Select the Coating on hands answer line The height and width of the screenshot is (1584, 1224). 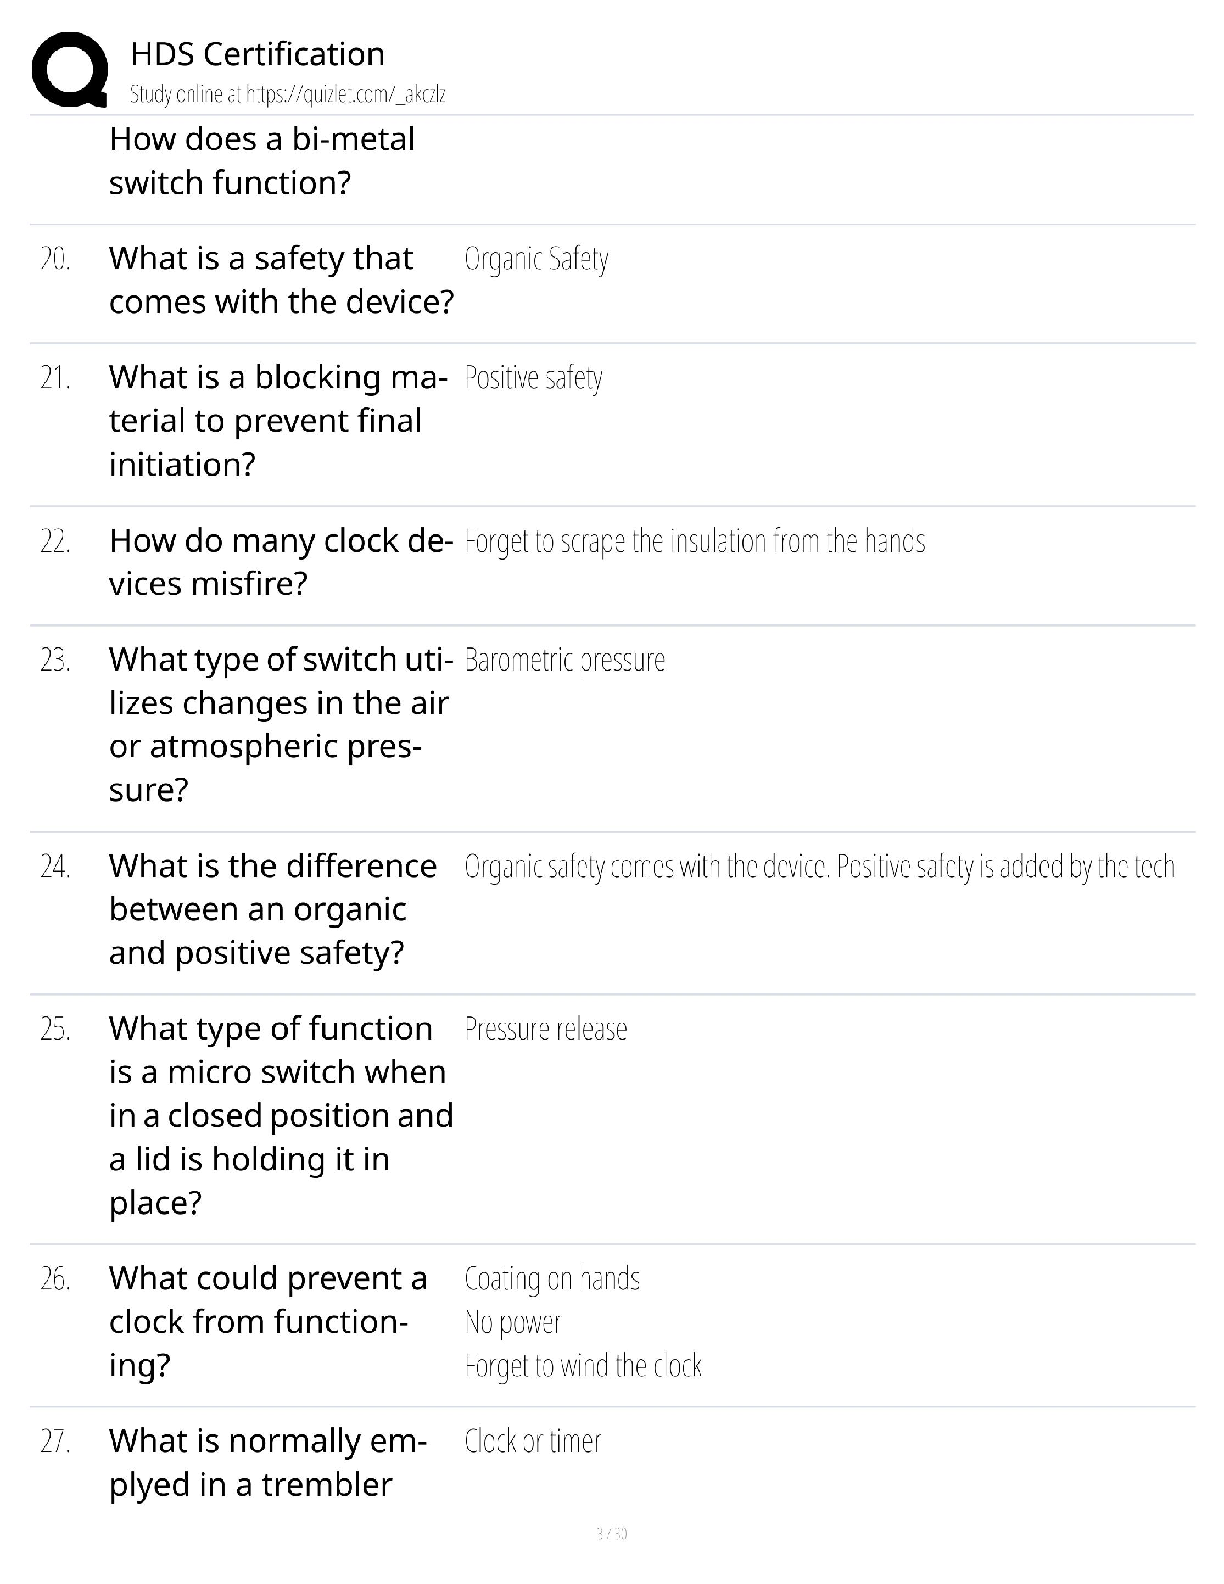pyautogui.click(x=552, y=1279)
